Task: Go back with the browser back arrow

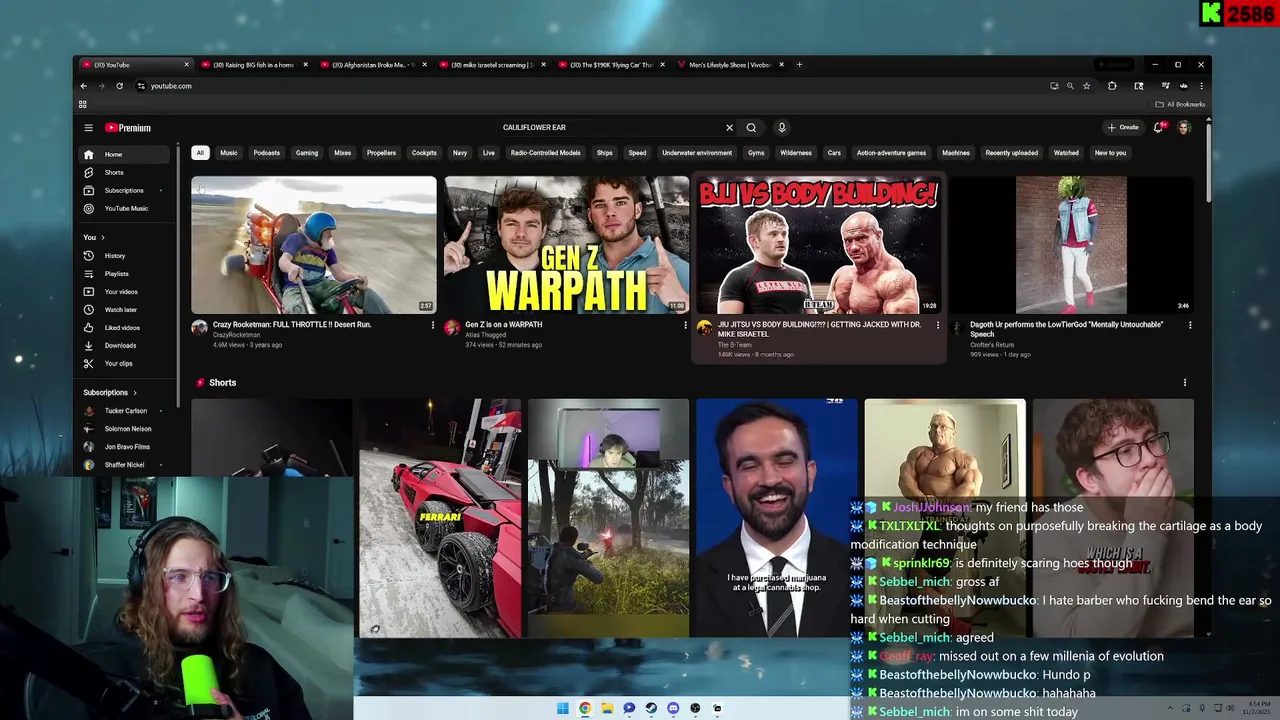Action: coord(84,86)
